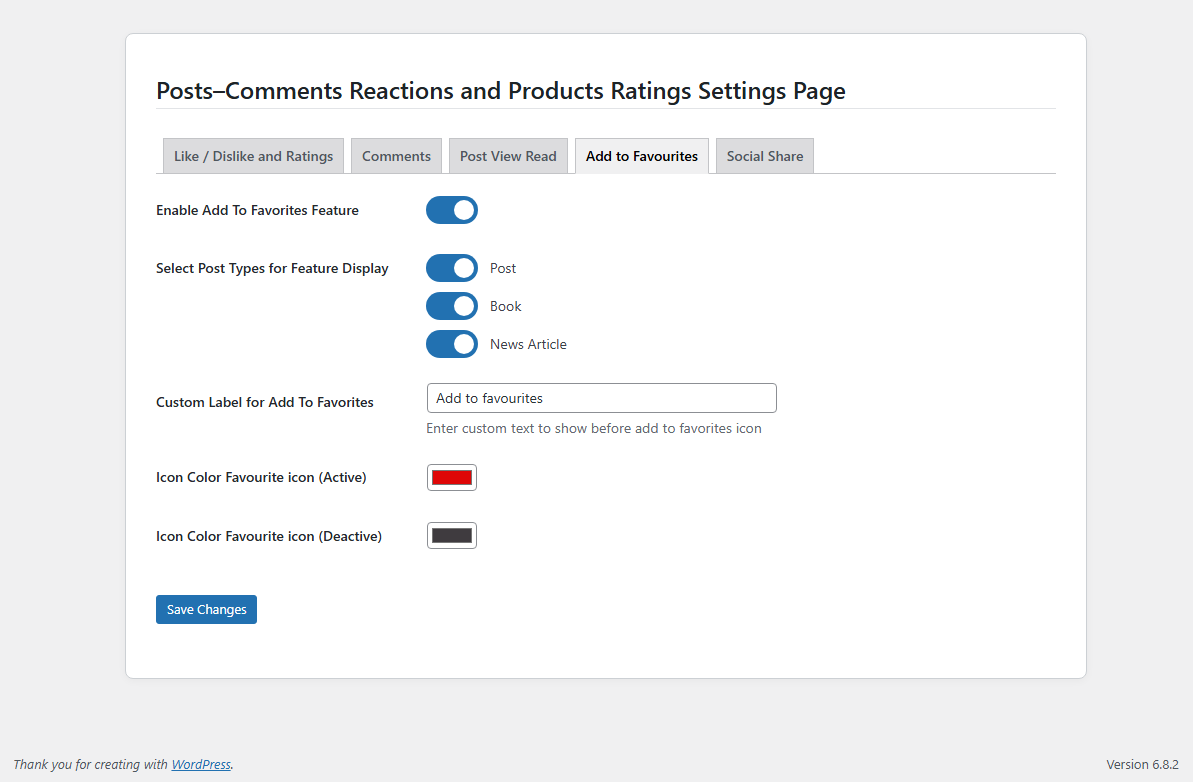Open the Comments settings tab

pyautogui.click(x=396, y=156)
